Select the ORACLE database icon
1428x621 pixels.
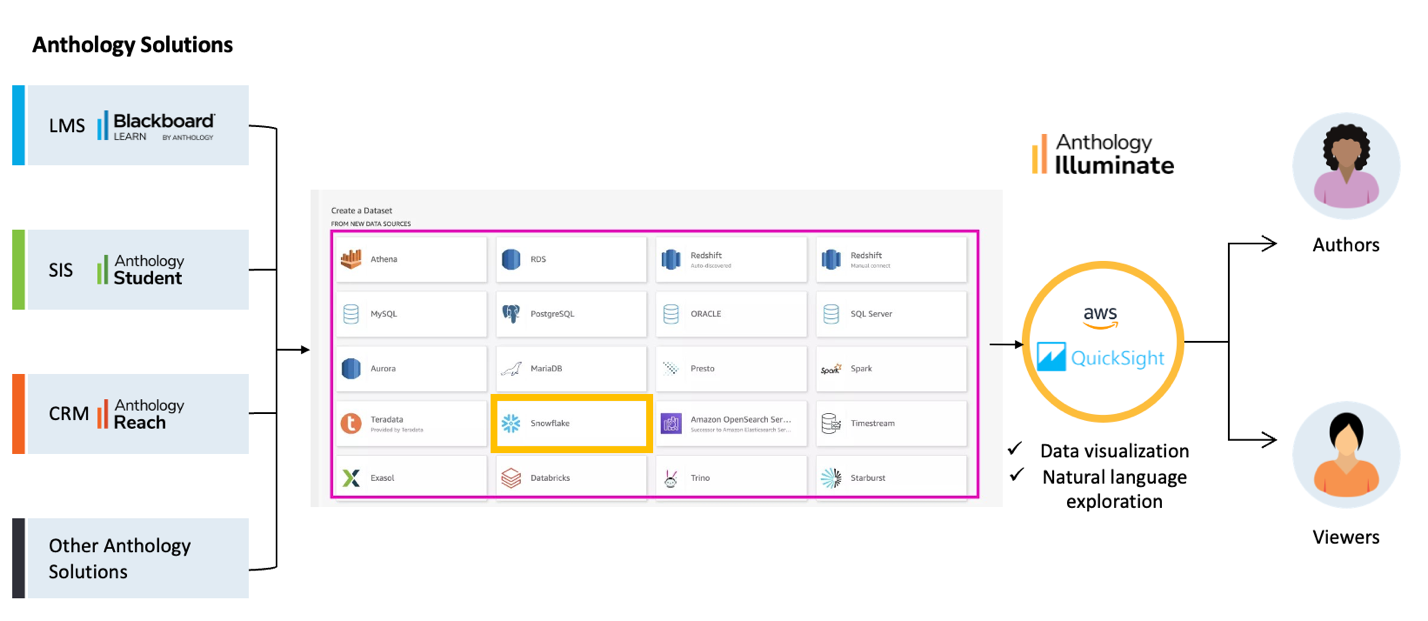coord(671,314)
